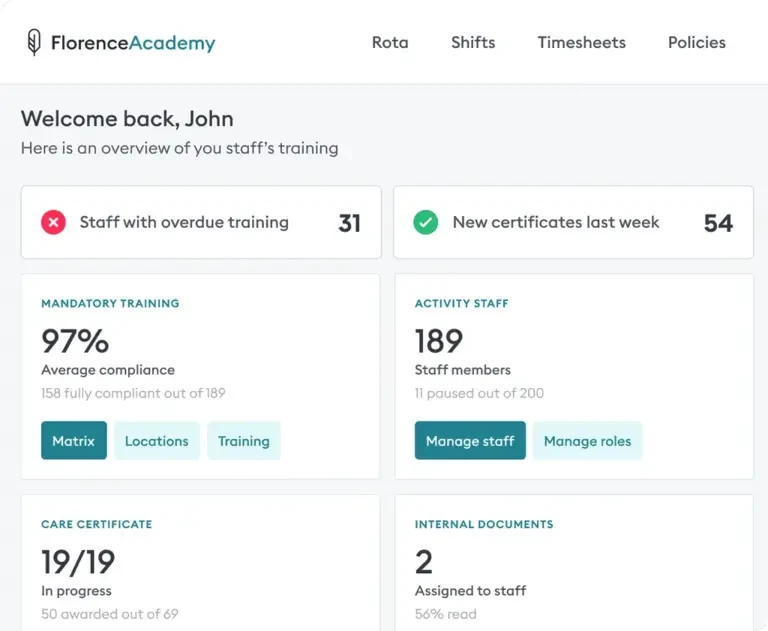This screenshot has width=768, height=631.
Task: Click the staff training overview subtitle
Action: (179, 148)
